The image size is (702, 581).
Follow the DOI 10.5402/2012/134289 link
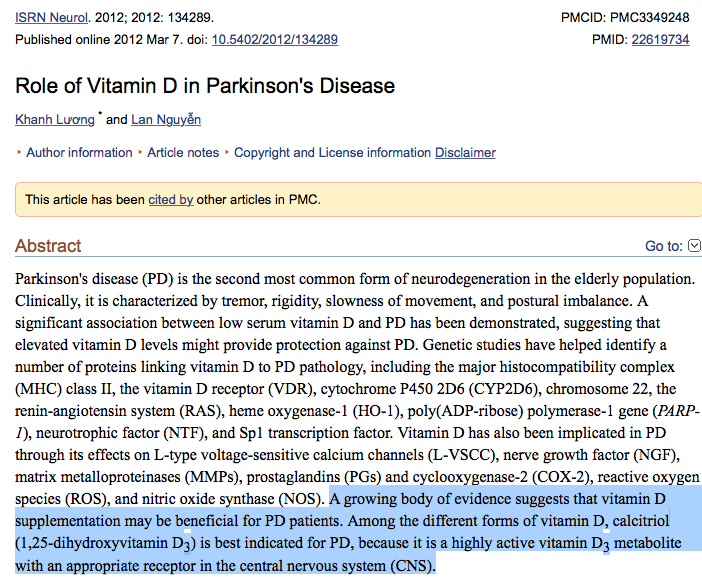275,40
